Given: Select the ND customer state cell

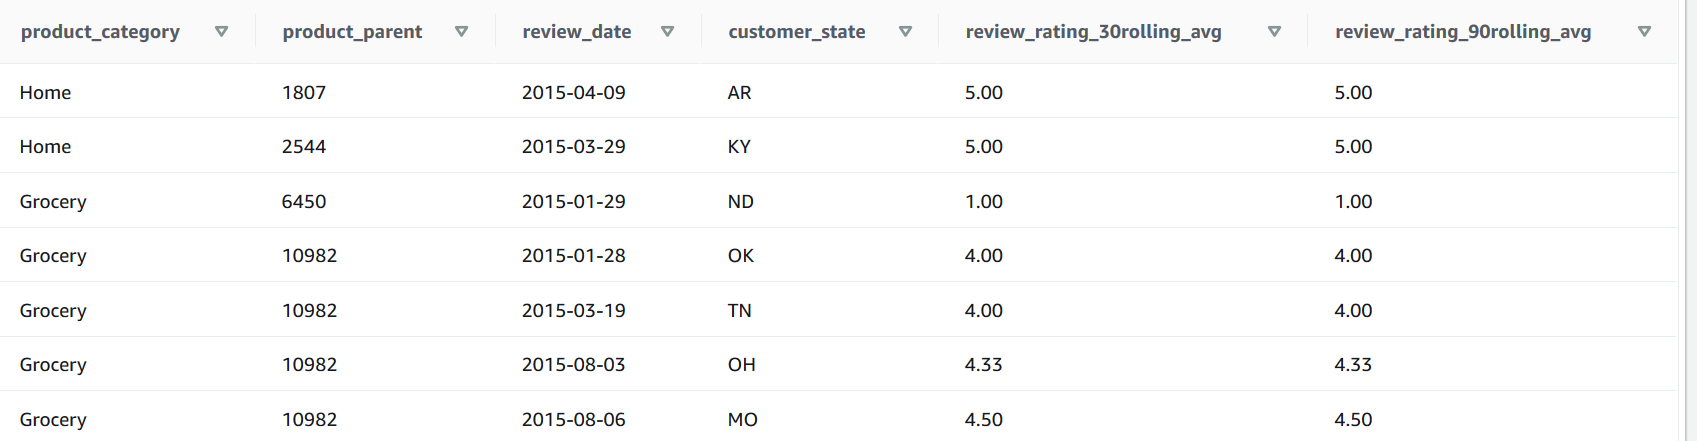Looking at the screenshot, I should point(741,202).
